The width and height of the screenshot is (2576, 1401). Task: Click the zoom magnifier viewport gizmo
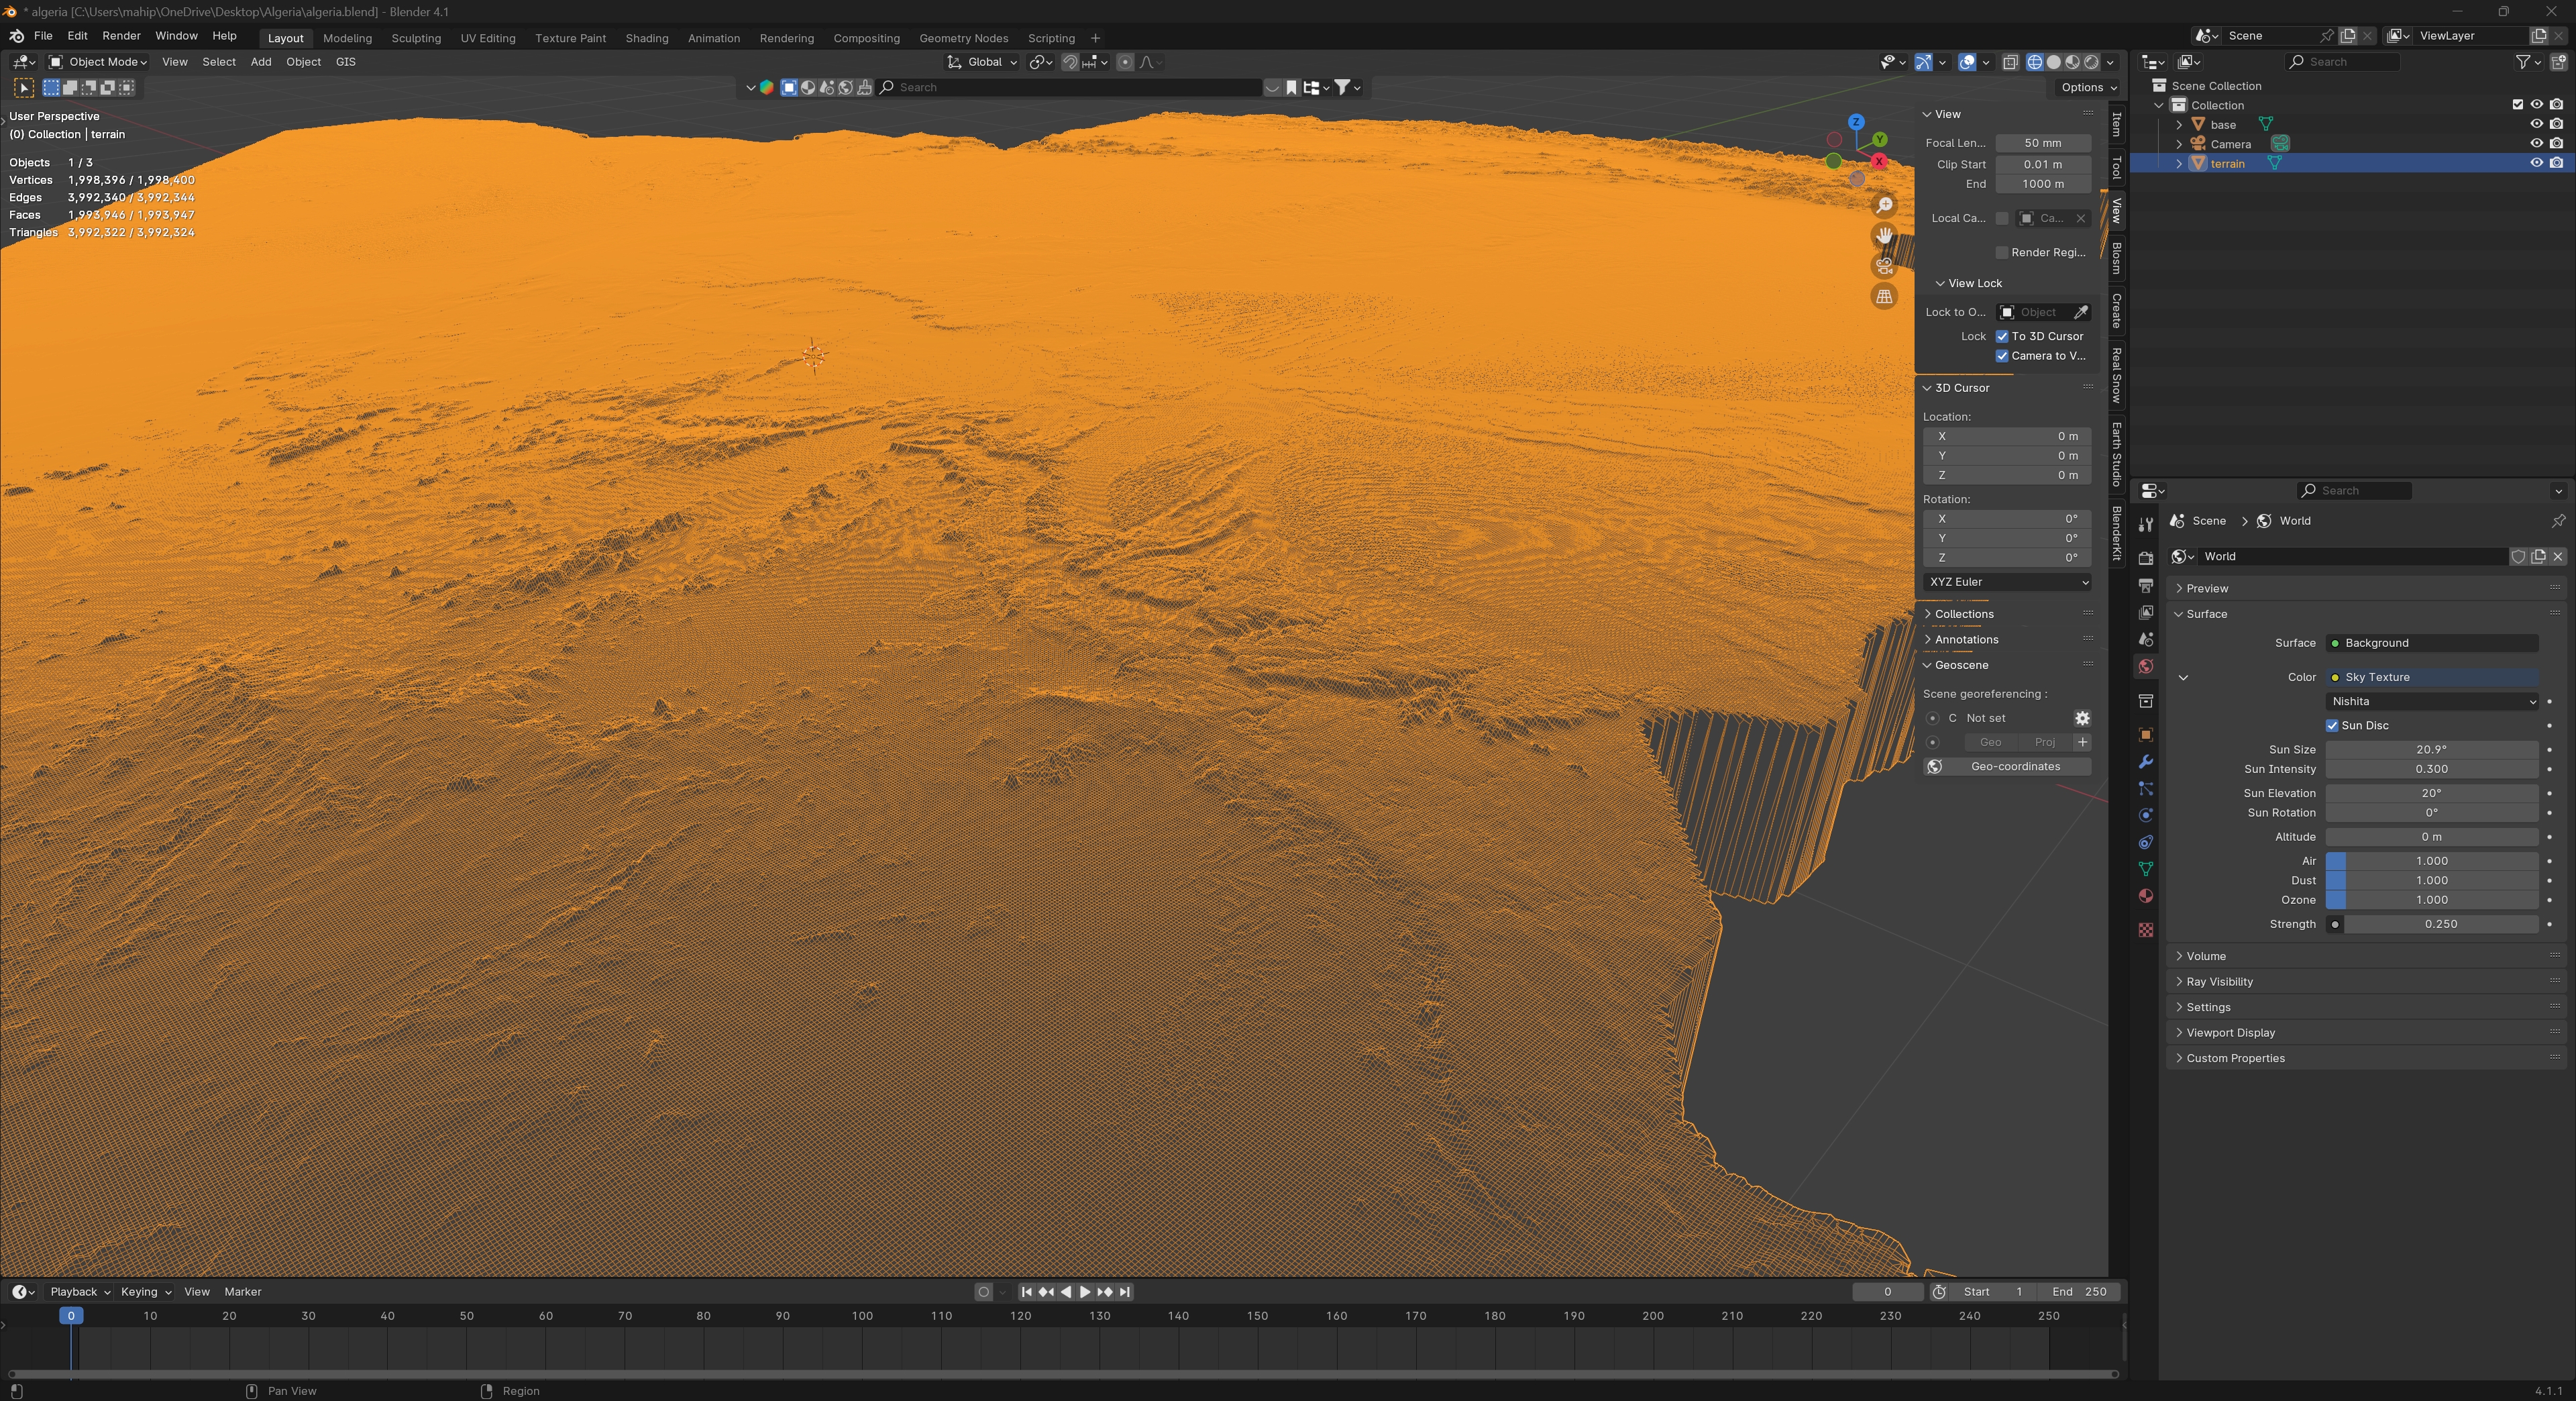(x=1884, y=205)
